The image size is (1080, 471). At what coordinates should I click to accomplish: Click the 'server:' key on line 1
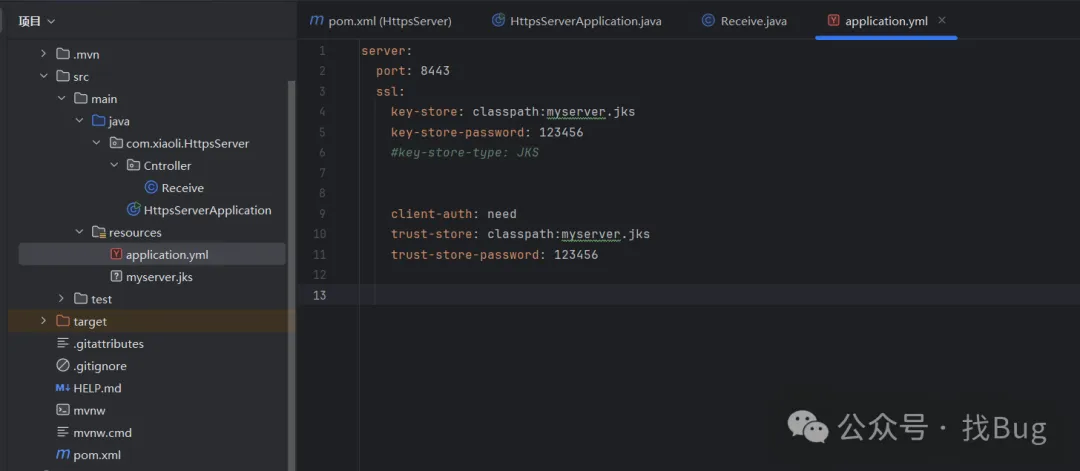(x=386, y=50)
